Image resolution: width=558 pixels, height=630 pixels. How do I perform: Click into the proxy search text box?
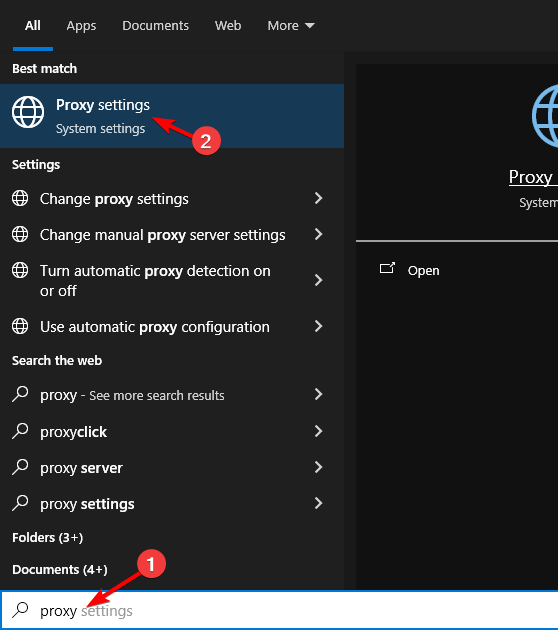click(x=279, y=611)
